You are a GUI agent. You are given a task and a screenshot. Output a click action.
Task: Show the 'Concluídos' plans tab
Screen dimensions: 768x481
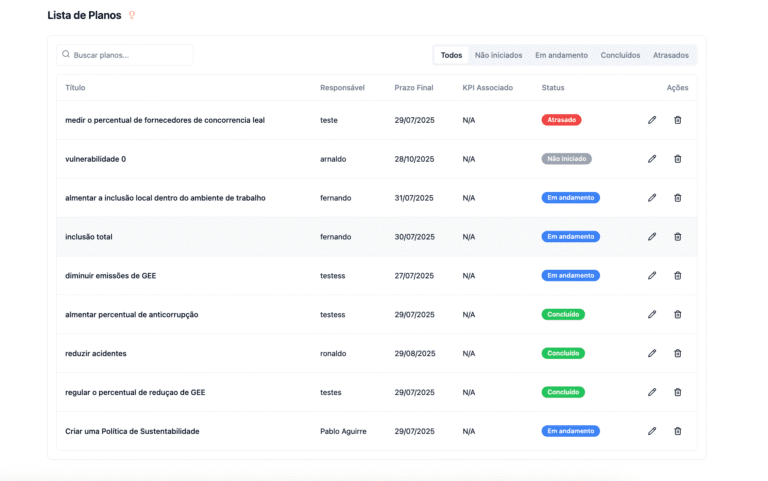pyautogui.click(x=620, y=55)
